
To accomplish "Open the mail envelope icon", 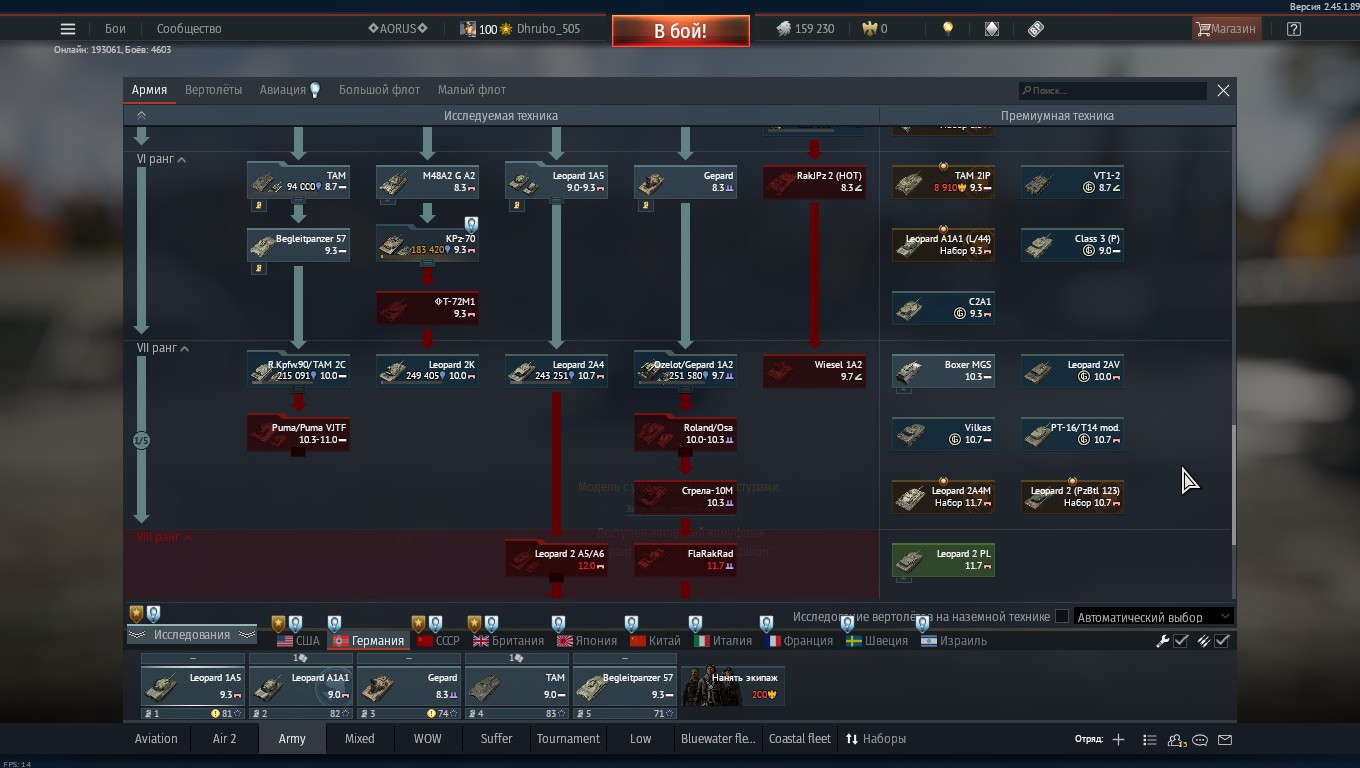I will coord(1225,739).
